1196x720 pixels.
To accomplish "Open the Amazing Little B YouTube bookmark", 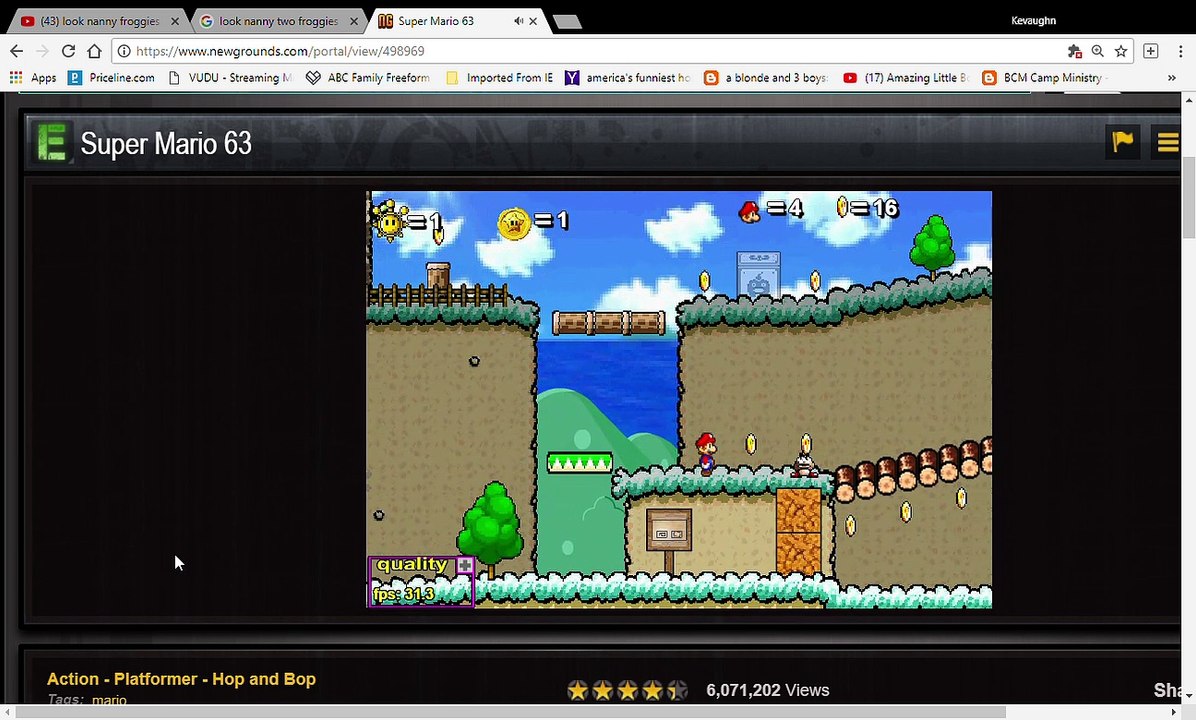I will pos(906,78).
